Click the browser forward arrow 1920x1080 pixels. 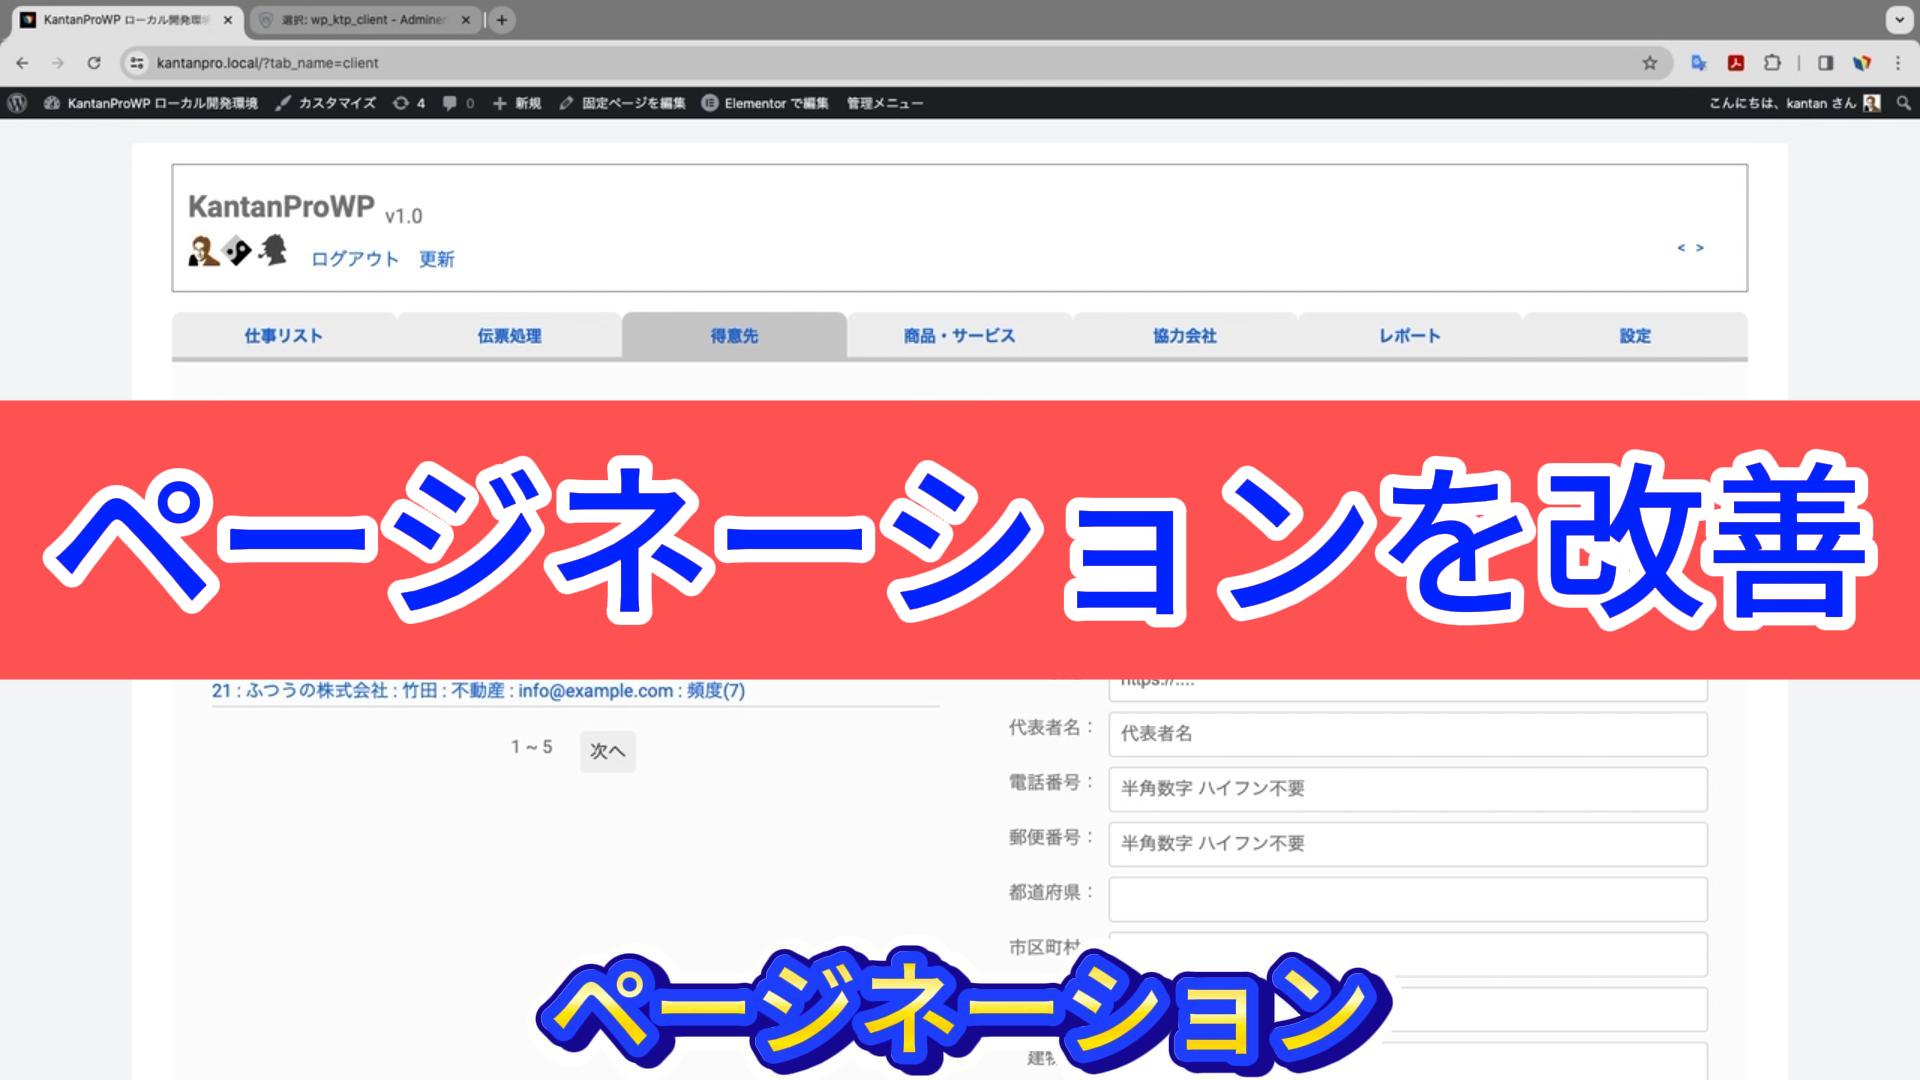point(58,63)
